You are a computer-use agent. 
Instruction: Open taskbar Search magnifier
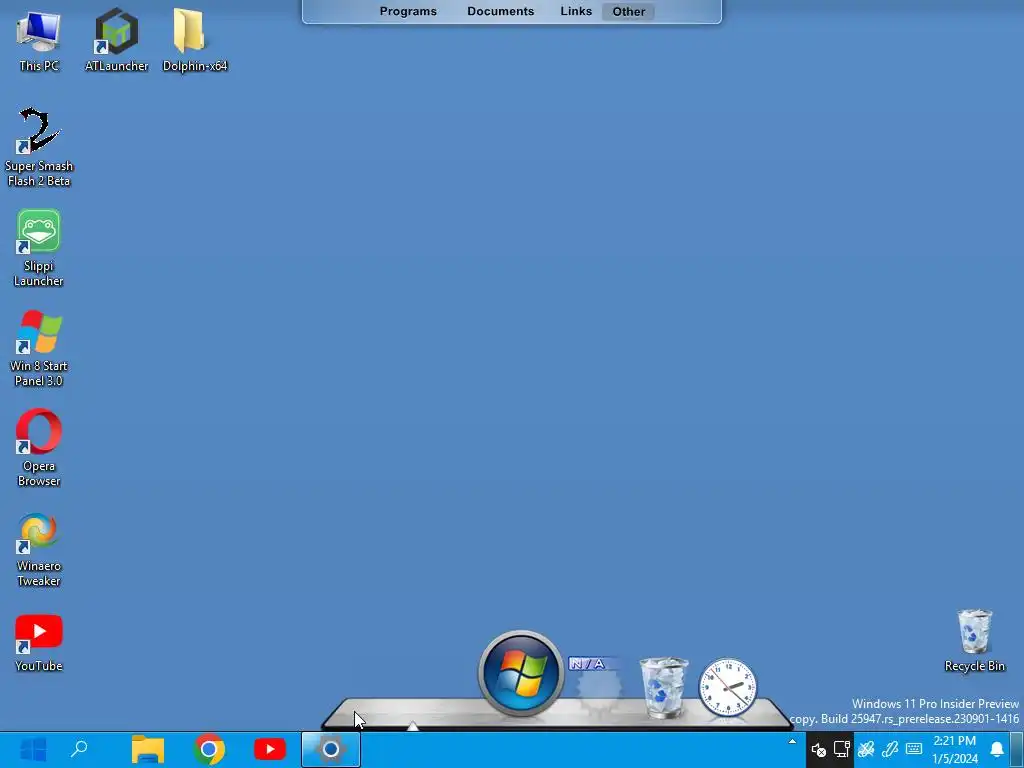(x=79, y=749)
